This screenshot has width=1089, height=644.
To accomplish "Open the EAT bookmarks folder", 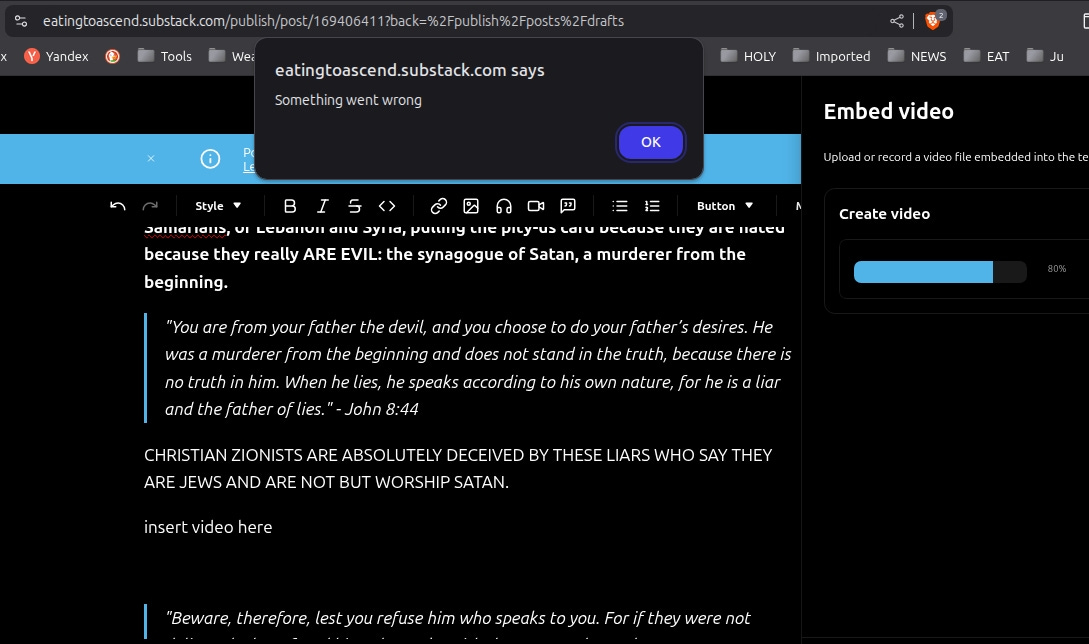I will 986,56.
